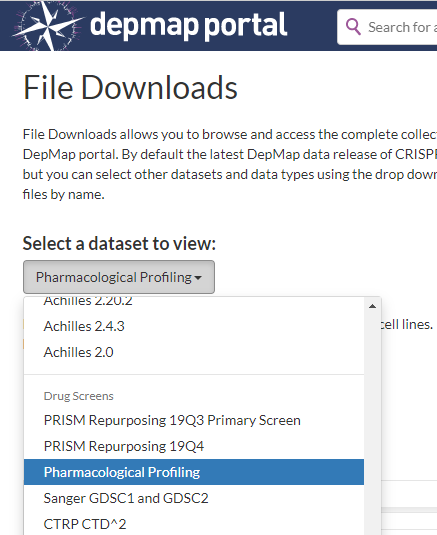Choose PRISM Repurposing 19Q3 Primary Screen
Image resolution: width=437 pixels, height=535 pixels.
pyautogui.click(x=194, y=420)
